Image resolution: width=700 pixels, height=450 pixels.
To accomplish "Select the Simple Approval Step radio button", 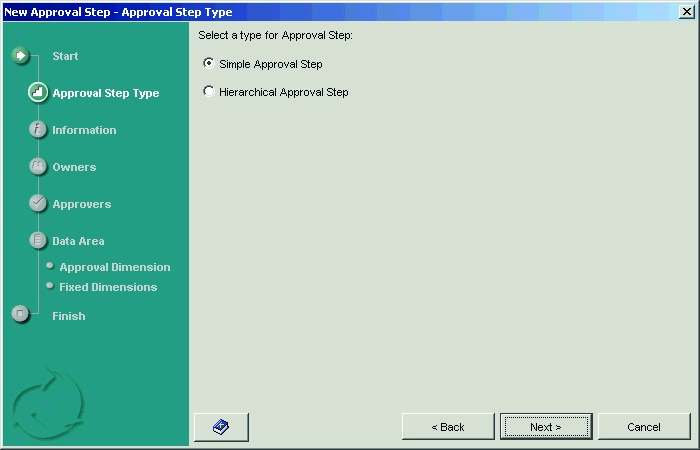I will [x=208, y=63].
